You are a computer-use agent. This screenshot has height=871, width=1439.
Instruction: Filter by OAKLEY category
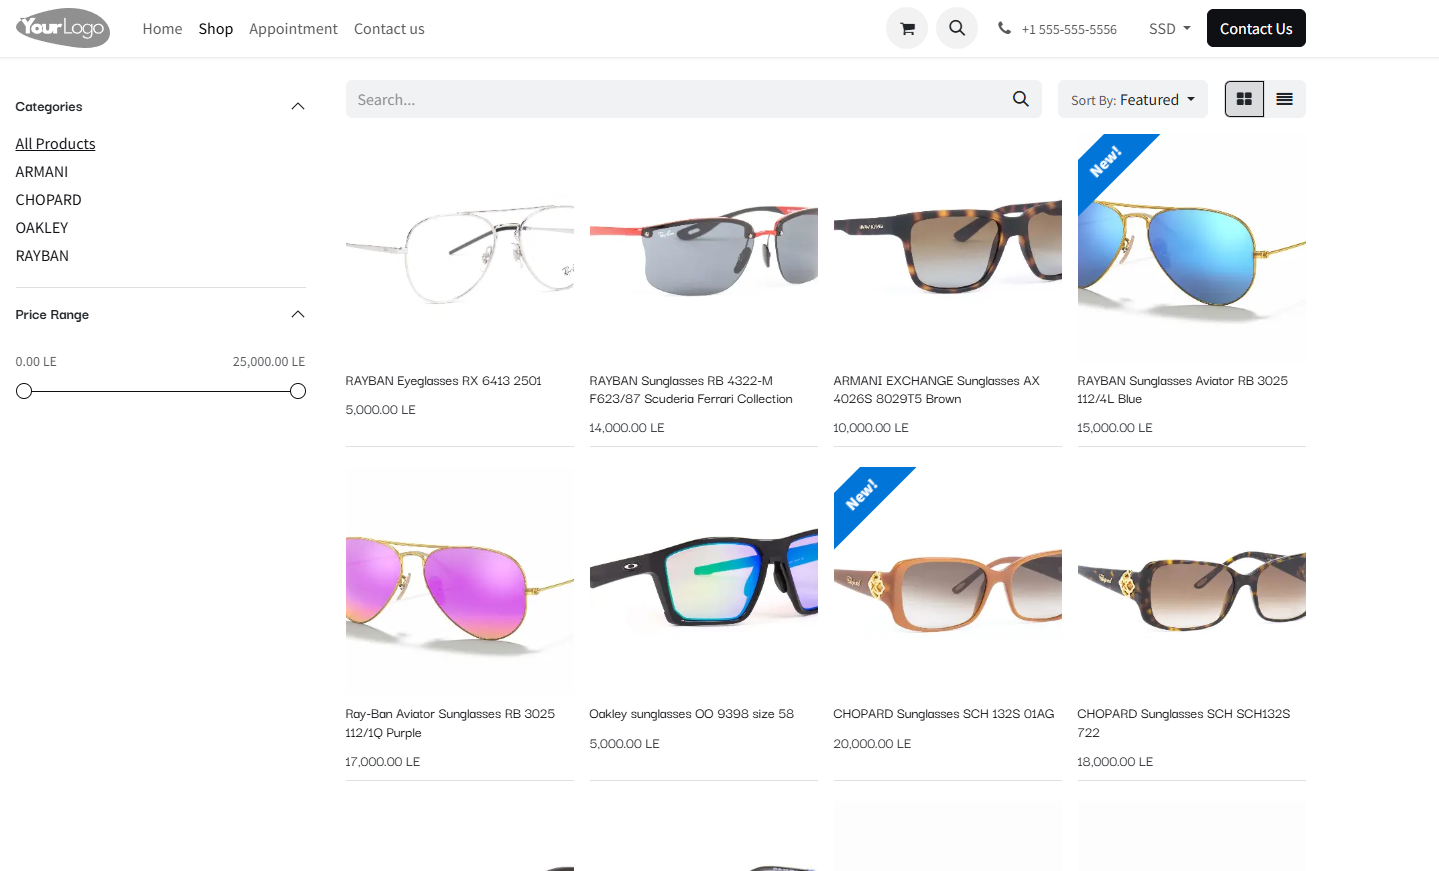click(42, 228)
